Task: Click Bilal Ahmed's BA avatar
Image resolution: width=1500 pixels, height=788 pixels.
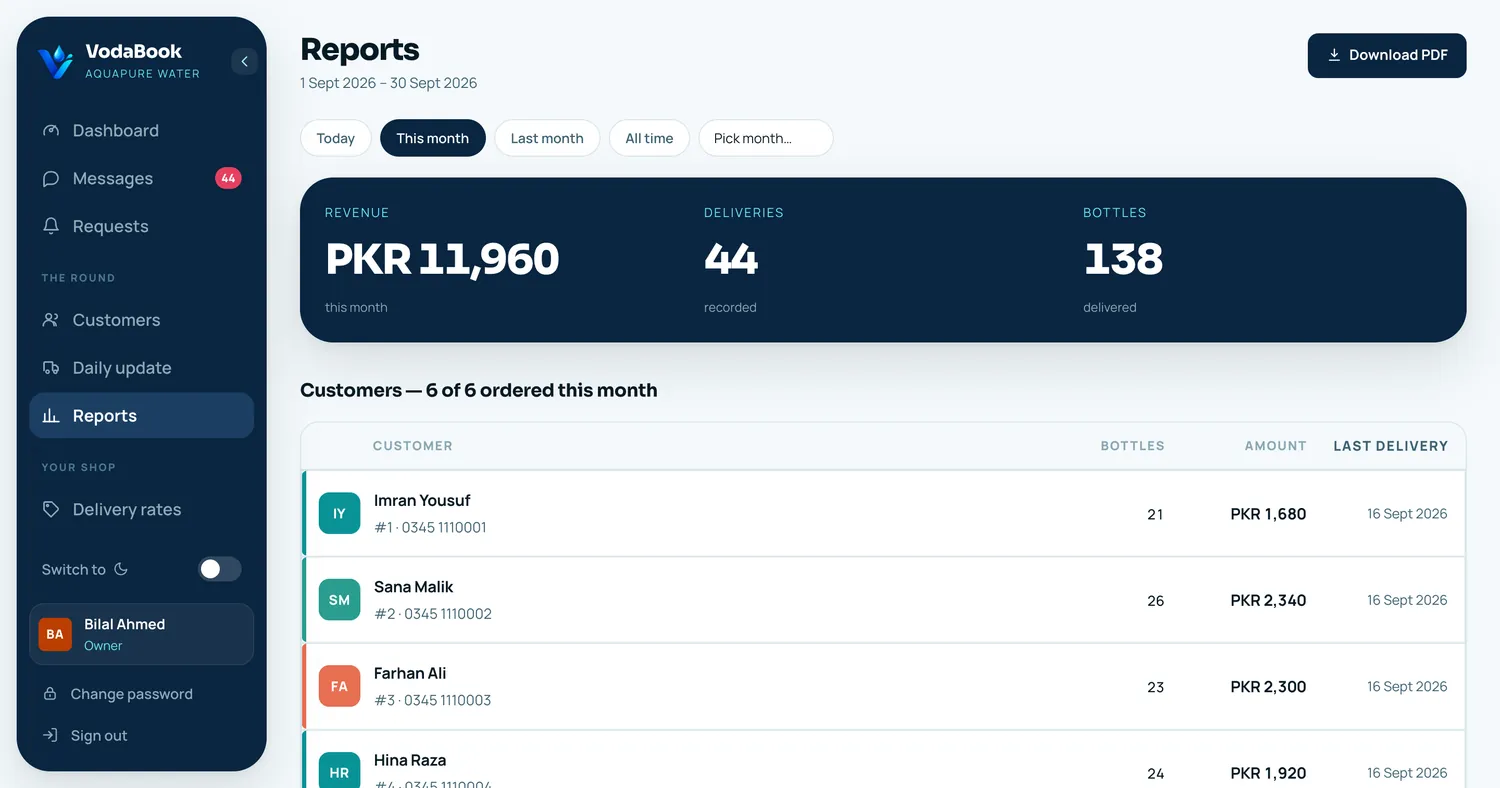Action: click(55, 634)
